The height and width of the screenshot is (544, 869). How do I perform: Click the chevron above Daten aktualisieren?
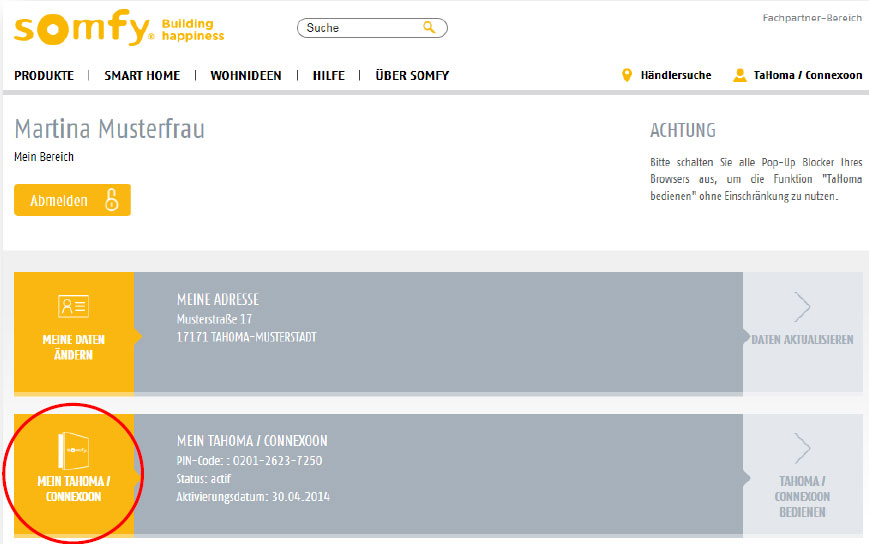pos(802,307)
